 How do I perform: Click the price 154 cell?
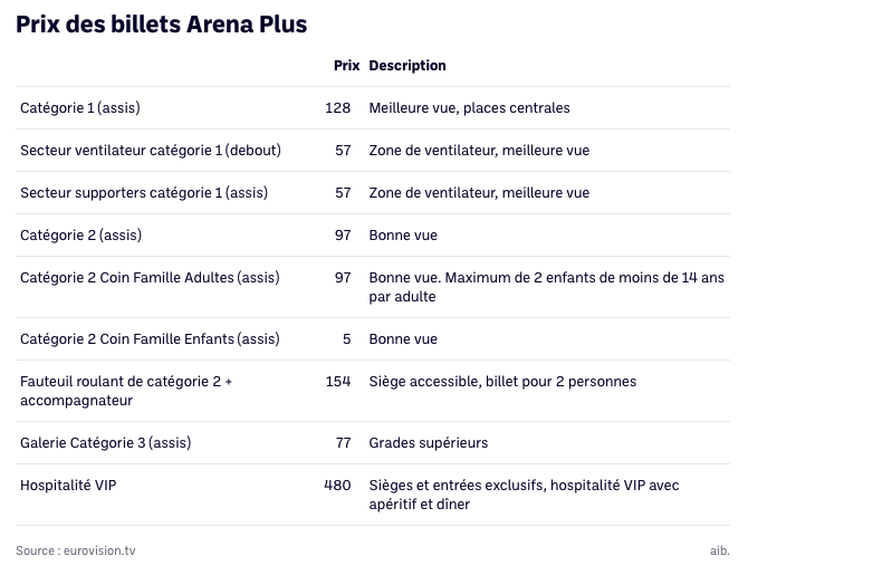[x=338, y=381]
